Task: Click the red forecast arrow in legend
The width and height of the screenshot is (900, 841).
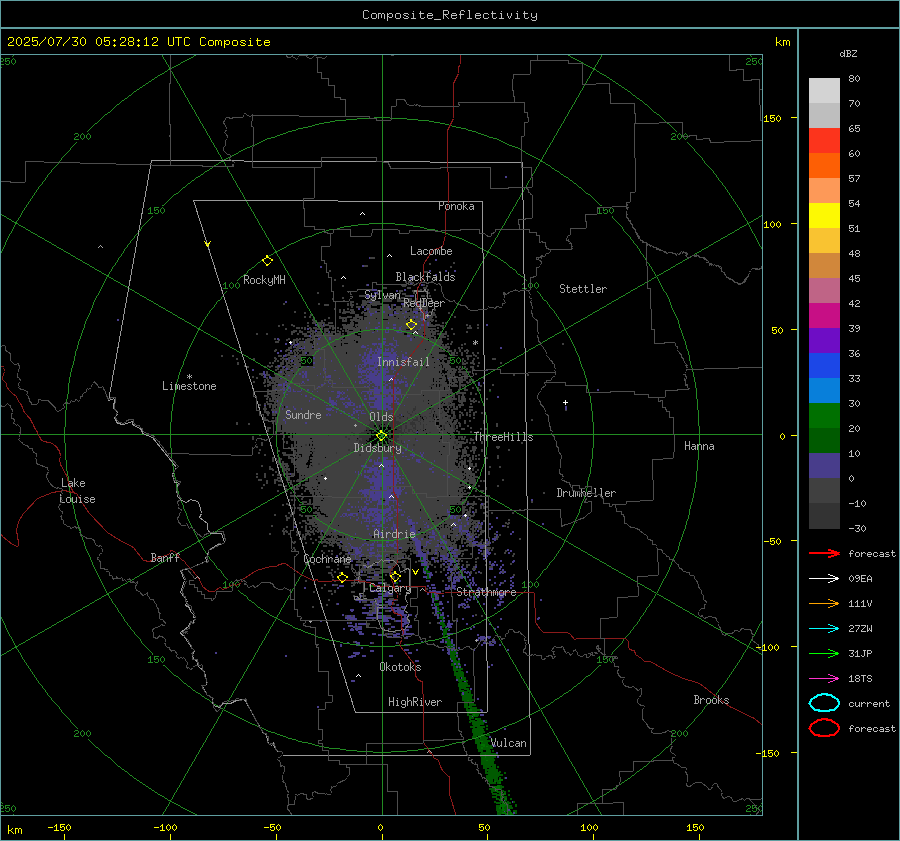Action: (824, 553)
